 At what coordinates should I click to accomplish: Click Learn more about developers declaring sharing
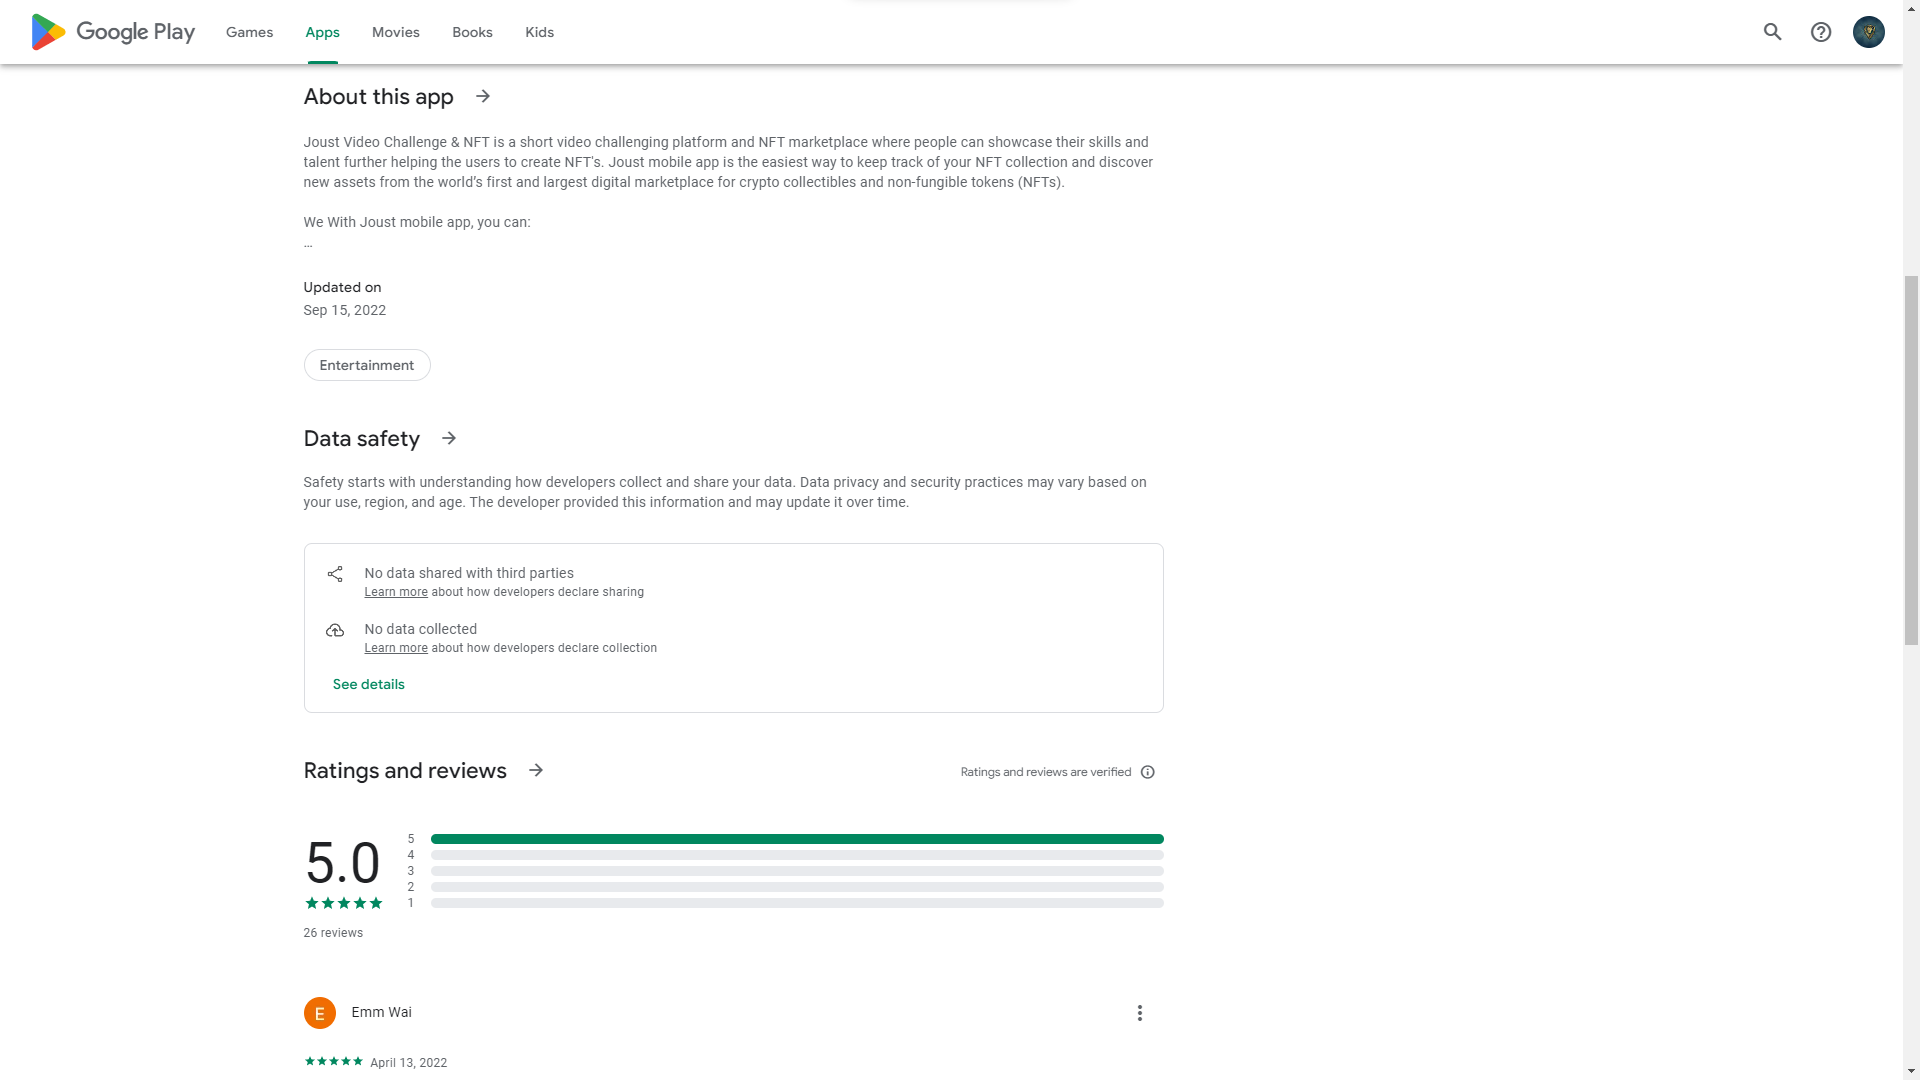(x=396, y=592)
